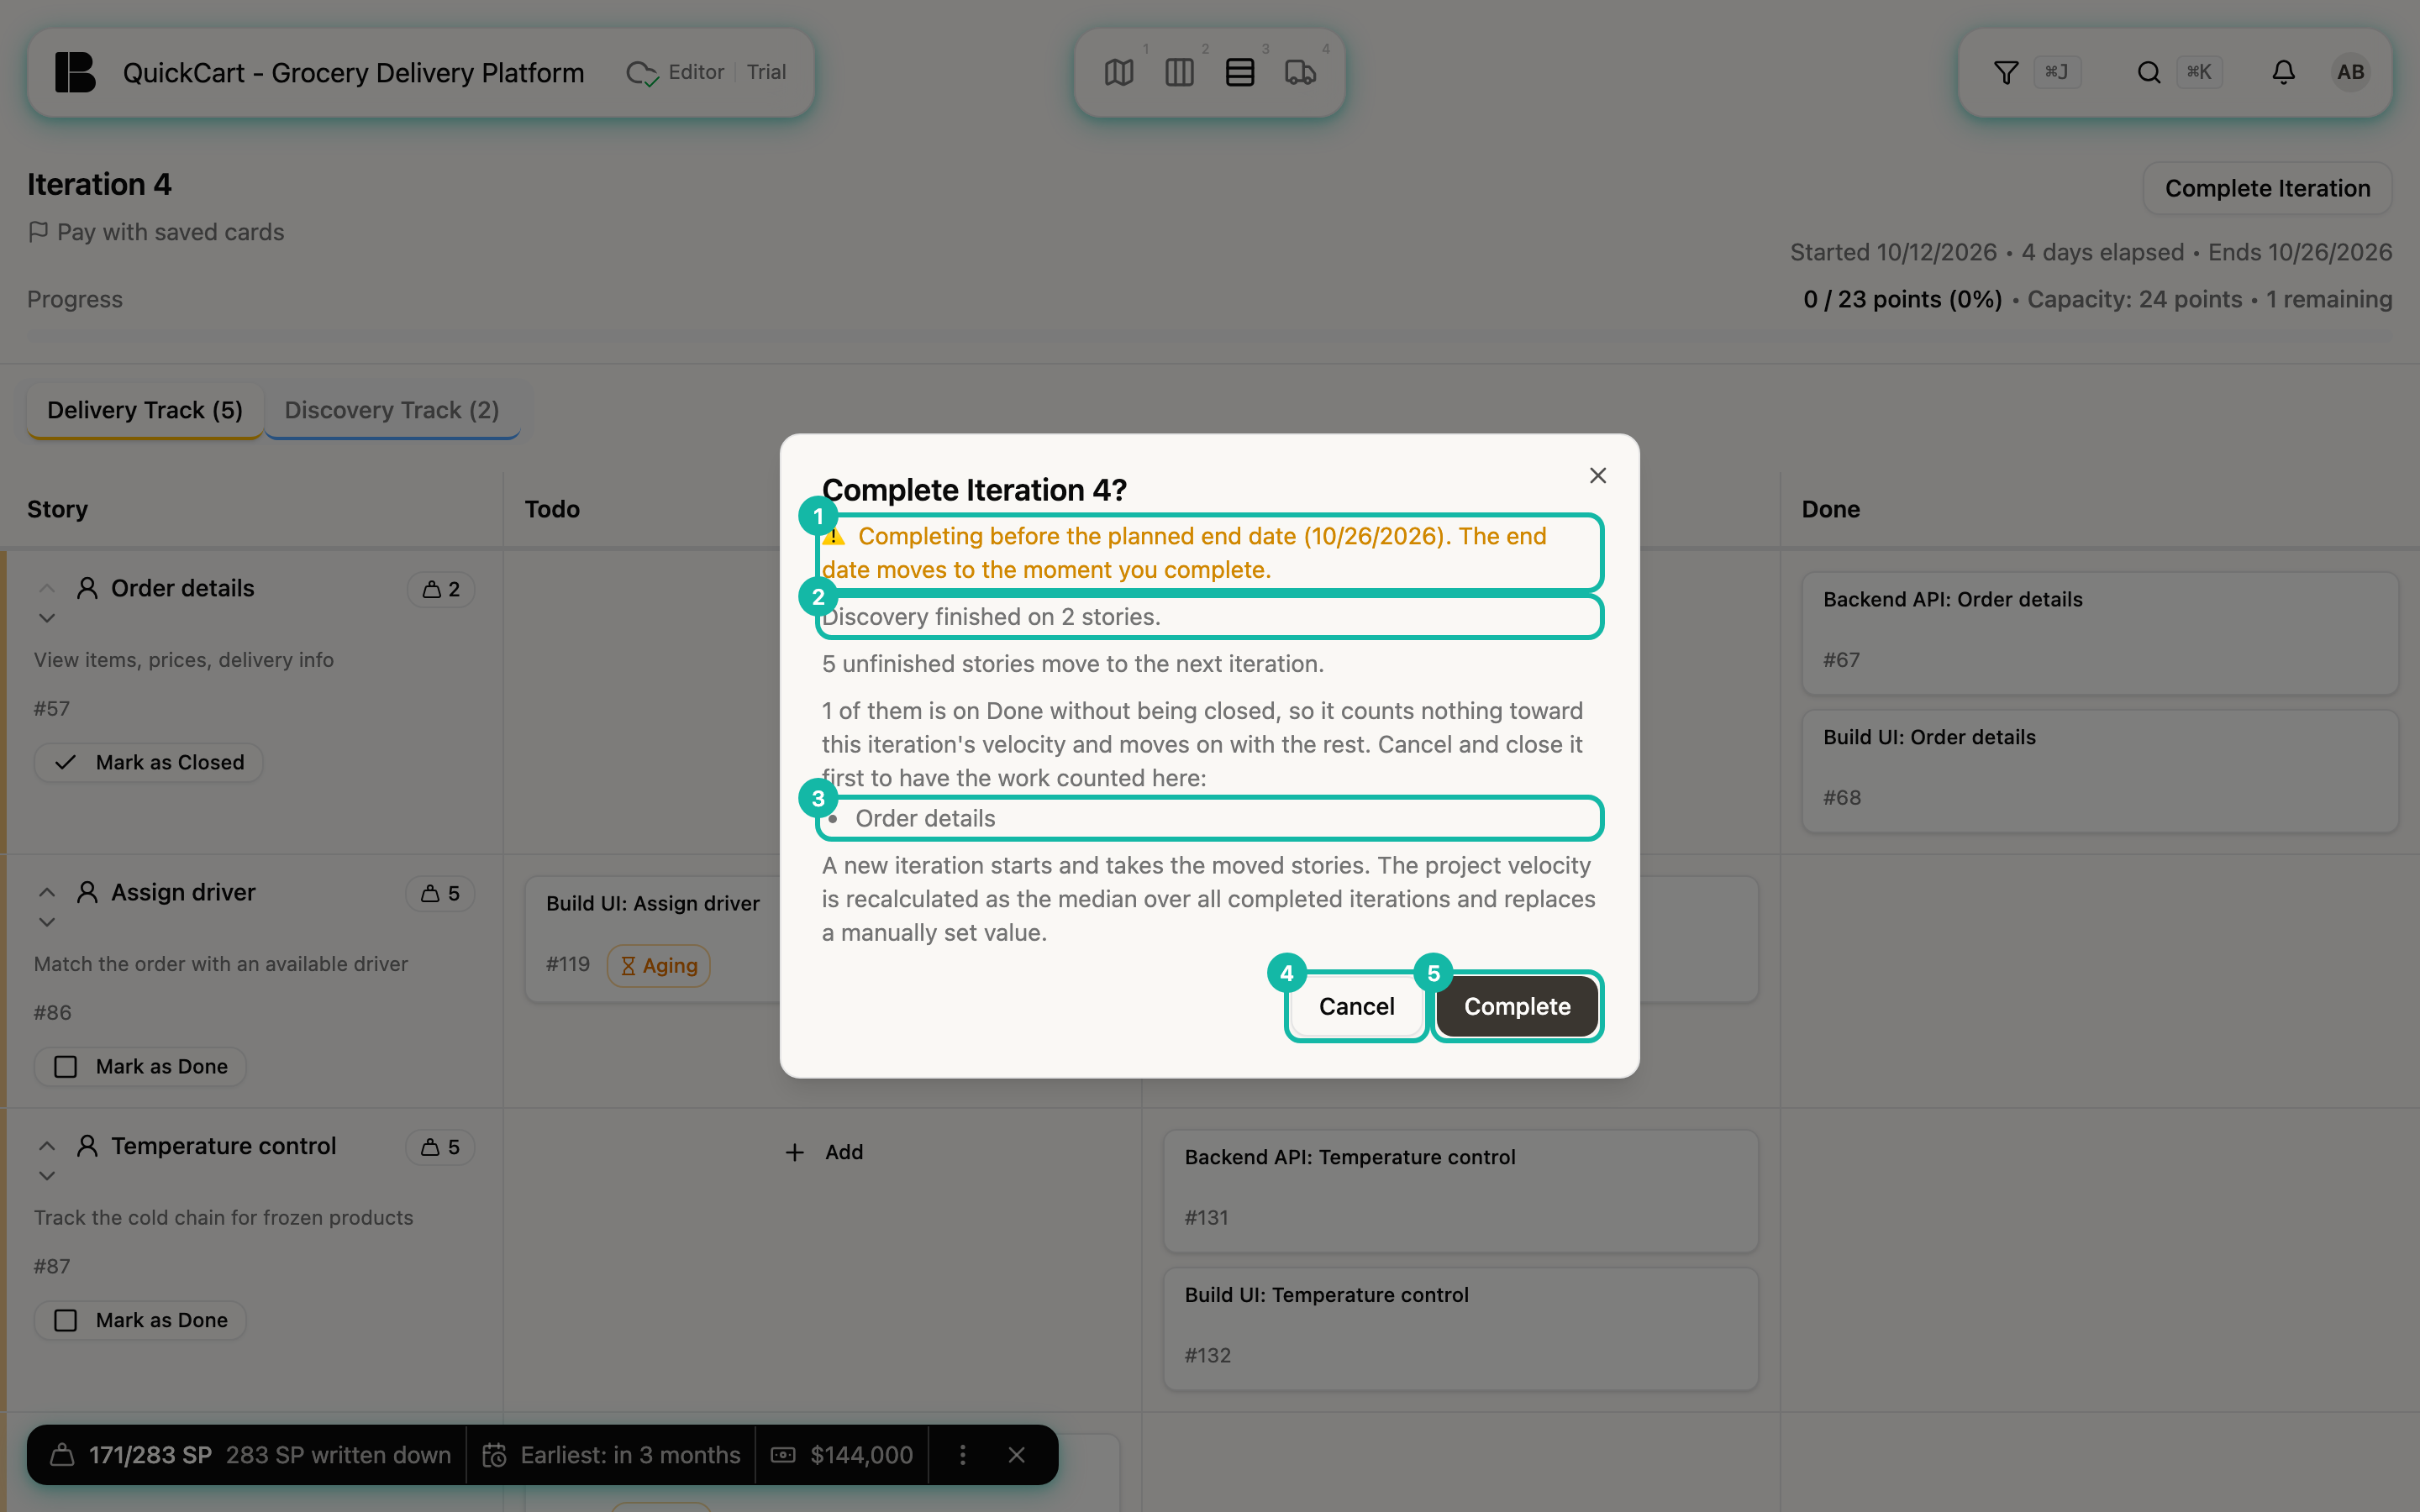
Task: Check Mark as Done for Assign driver
Action: click(141, 1066)
